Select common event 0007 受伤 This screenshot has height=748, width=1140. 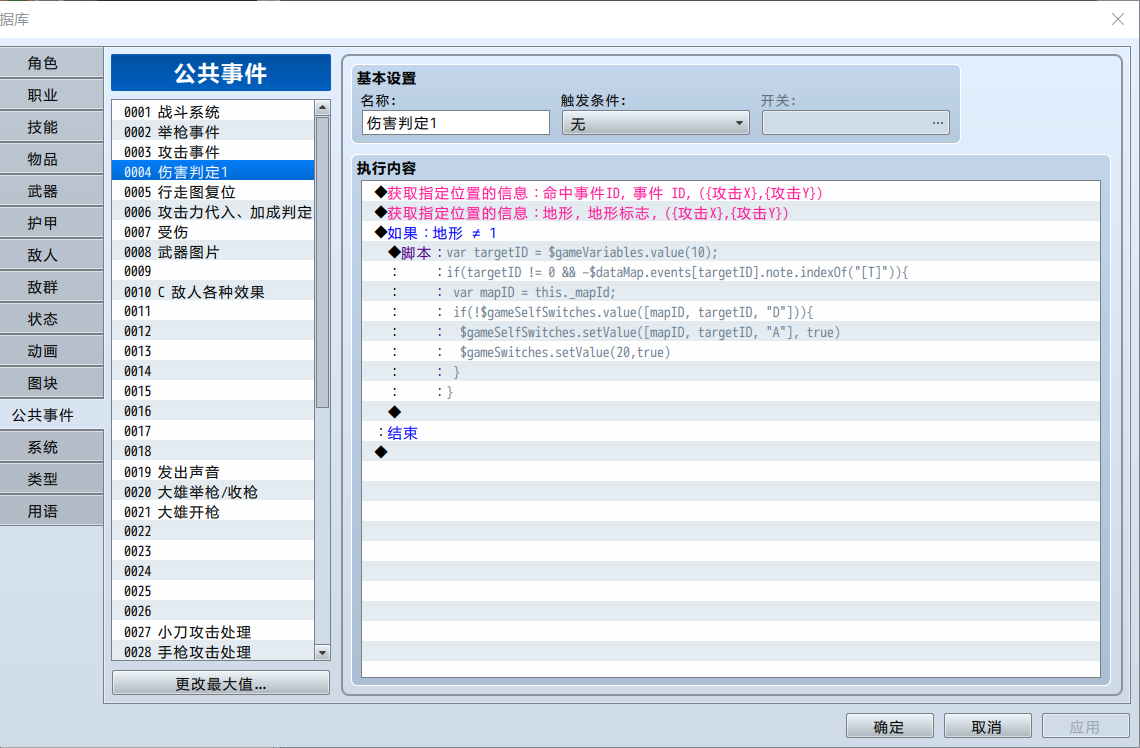click(x=213, y=232)
